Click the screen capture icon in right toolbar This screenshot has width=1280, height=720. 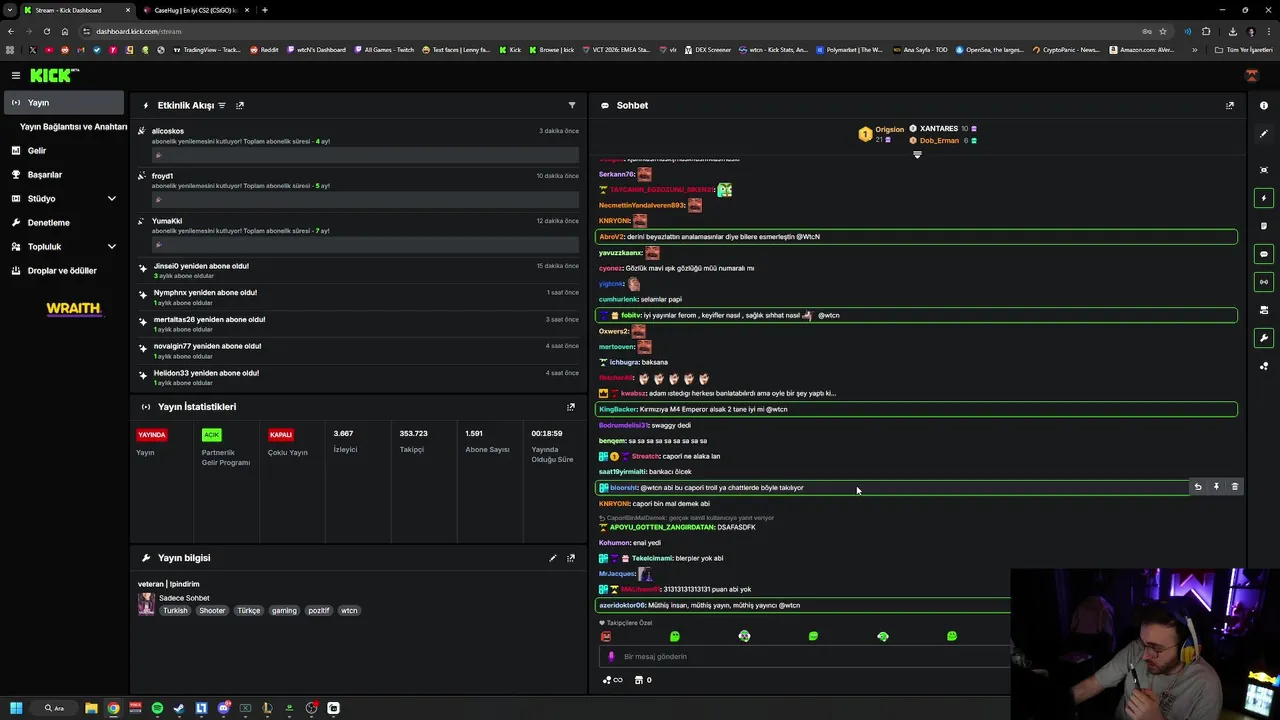pos(1264,170)
